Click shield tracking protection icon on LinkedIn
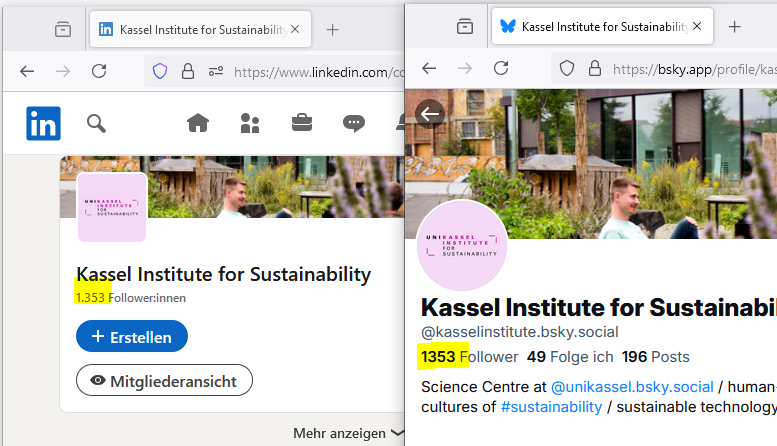Screen dimensions: 777x446 (159, 71)
